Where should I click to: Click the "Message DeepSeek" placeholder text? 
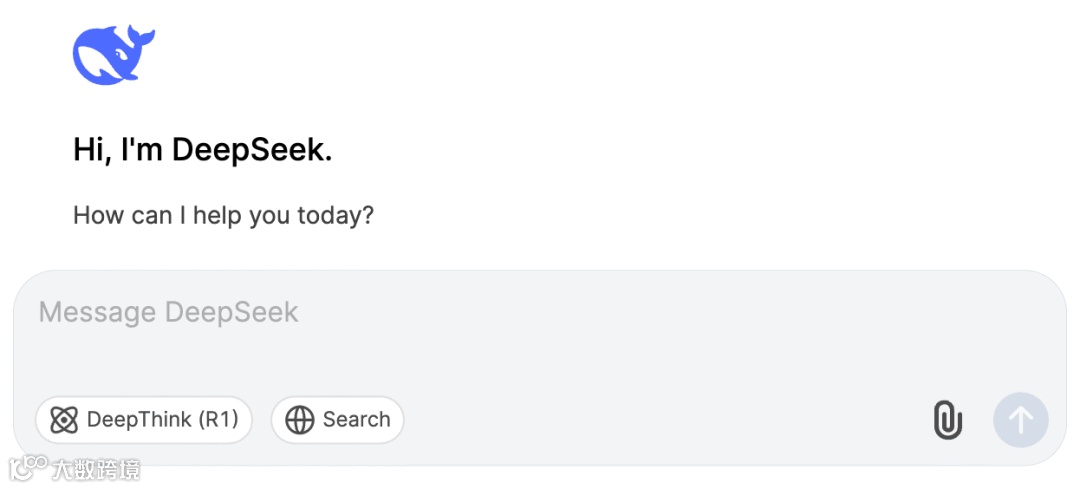[168, 312]
